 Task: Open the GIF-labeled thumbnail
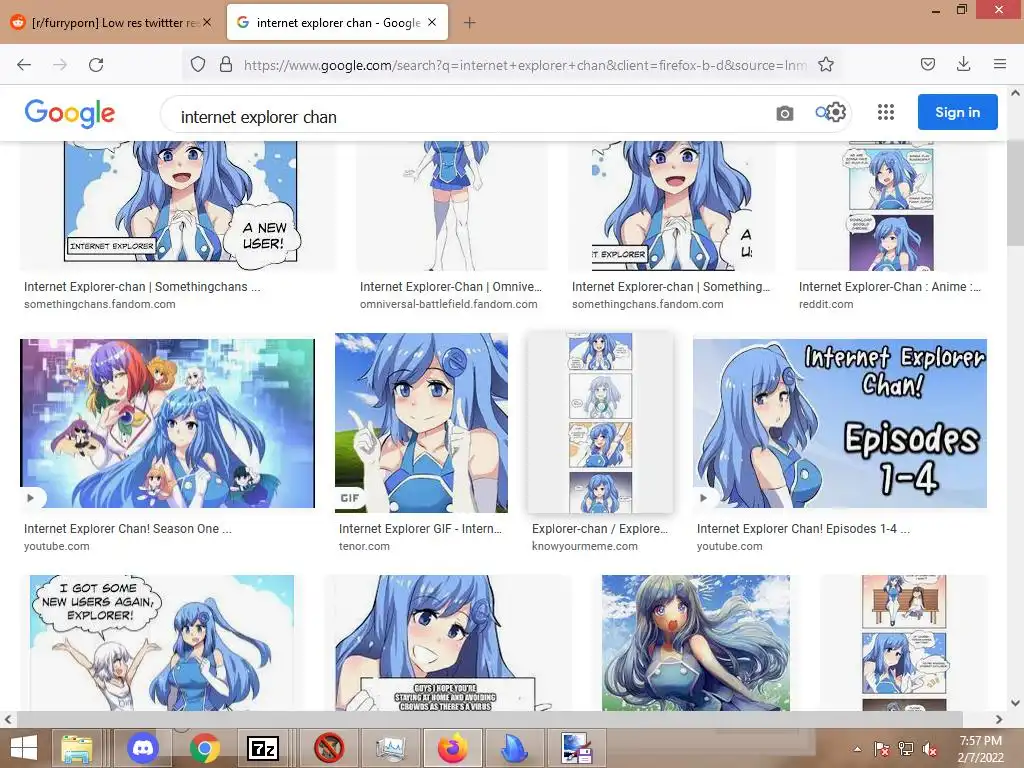[x=421, y=423]
